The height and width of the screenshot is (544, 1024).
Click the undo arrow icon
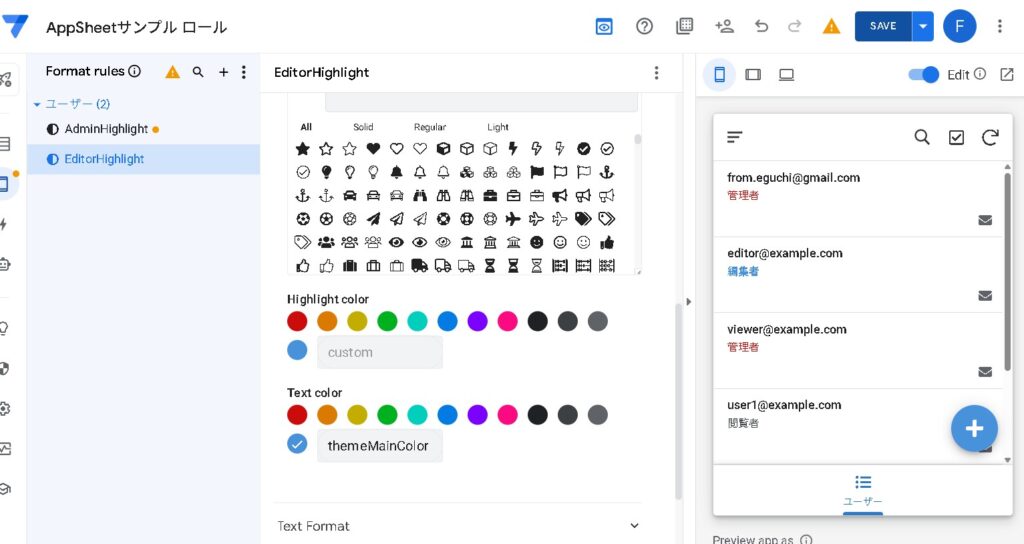(762, 27)
